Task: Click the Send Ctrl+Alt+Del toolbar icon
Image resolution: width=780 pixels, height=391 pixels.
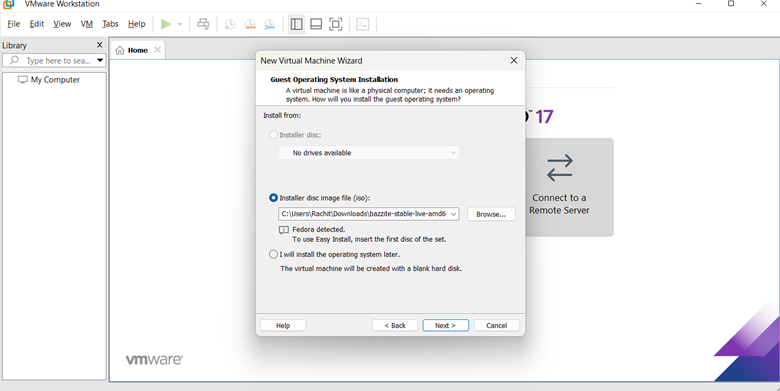Action: click(x=203, y=24)
